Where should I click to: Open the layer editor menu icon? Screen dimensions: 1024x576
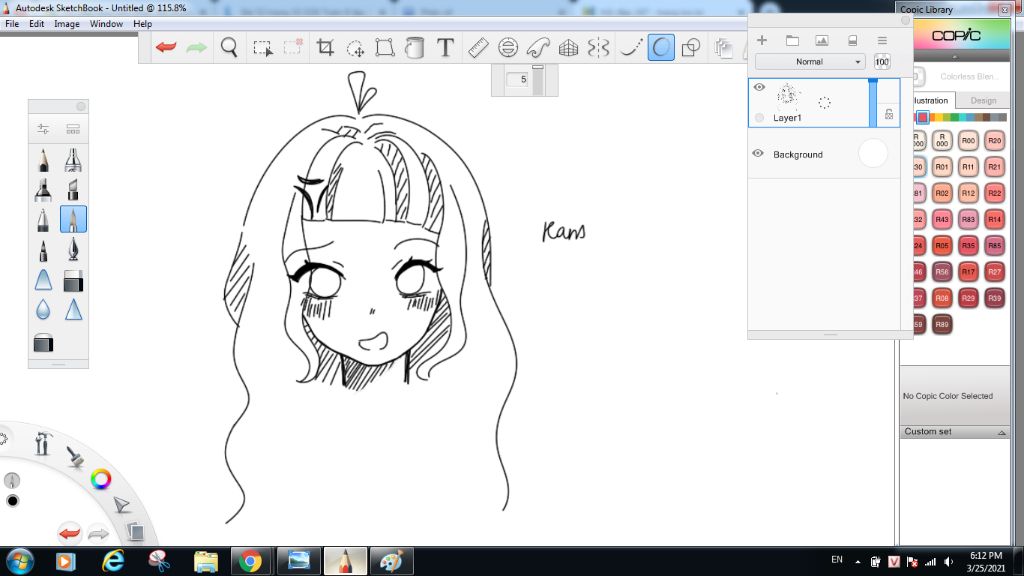[x=882, y=40]
